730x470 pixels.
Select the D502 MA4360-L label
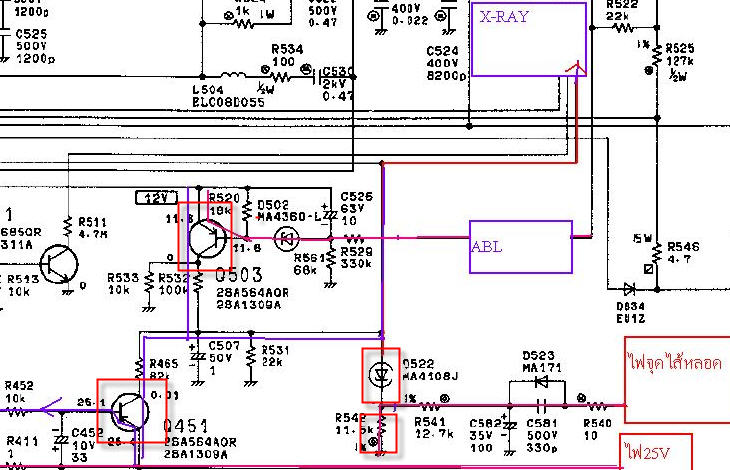tap(289, 211)
